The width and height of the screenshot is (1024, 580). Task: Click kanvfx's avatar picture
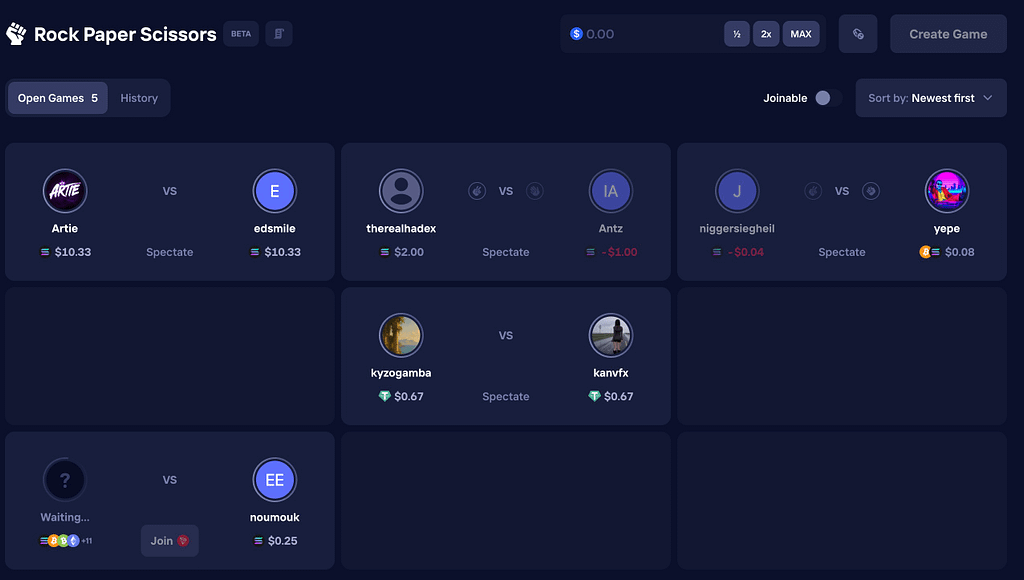click(x=611, y=335)
